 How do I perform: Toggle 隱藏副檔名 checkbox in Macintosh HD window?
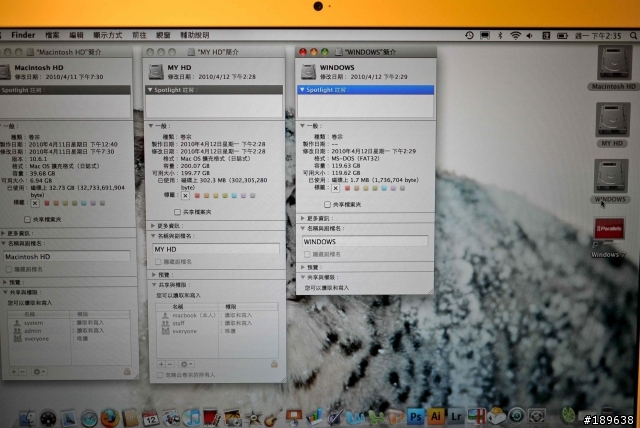pyautogui.click(x=8, y=269)
